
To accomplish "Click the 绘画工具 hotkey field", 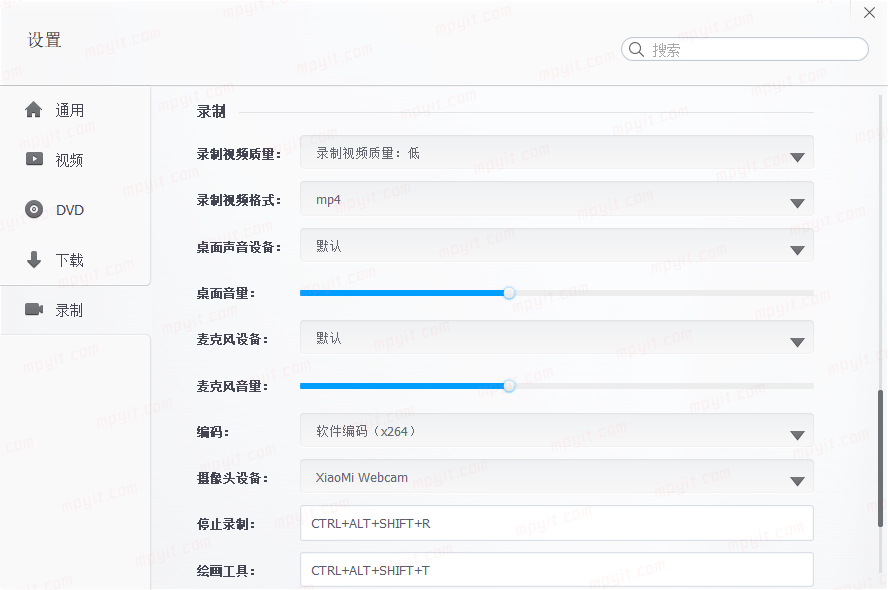I will 557,570.
